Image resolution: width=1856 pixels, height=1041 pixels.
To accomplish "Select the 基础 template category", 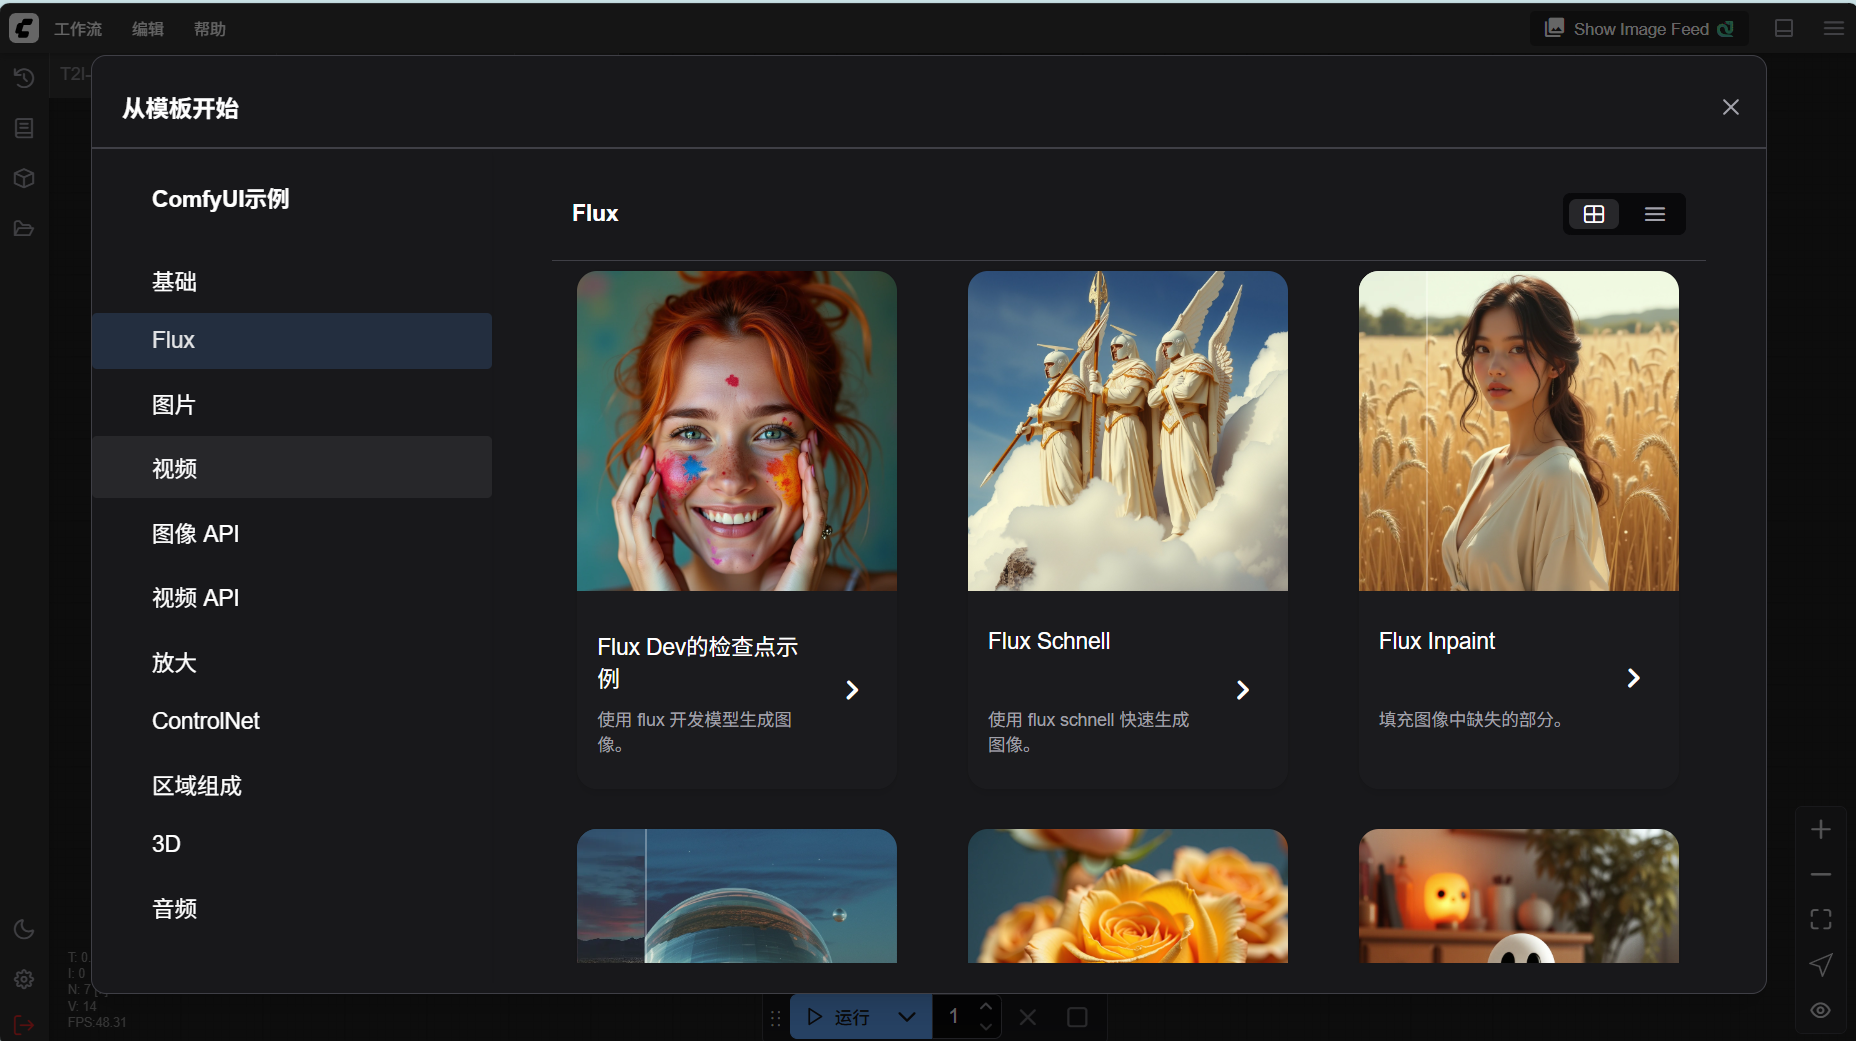I will tap(292, 282).
